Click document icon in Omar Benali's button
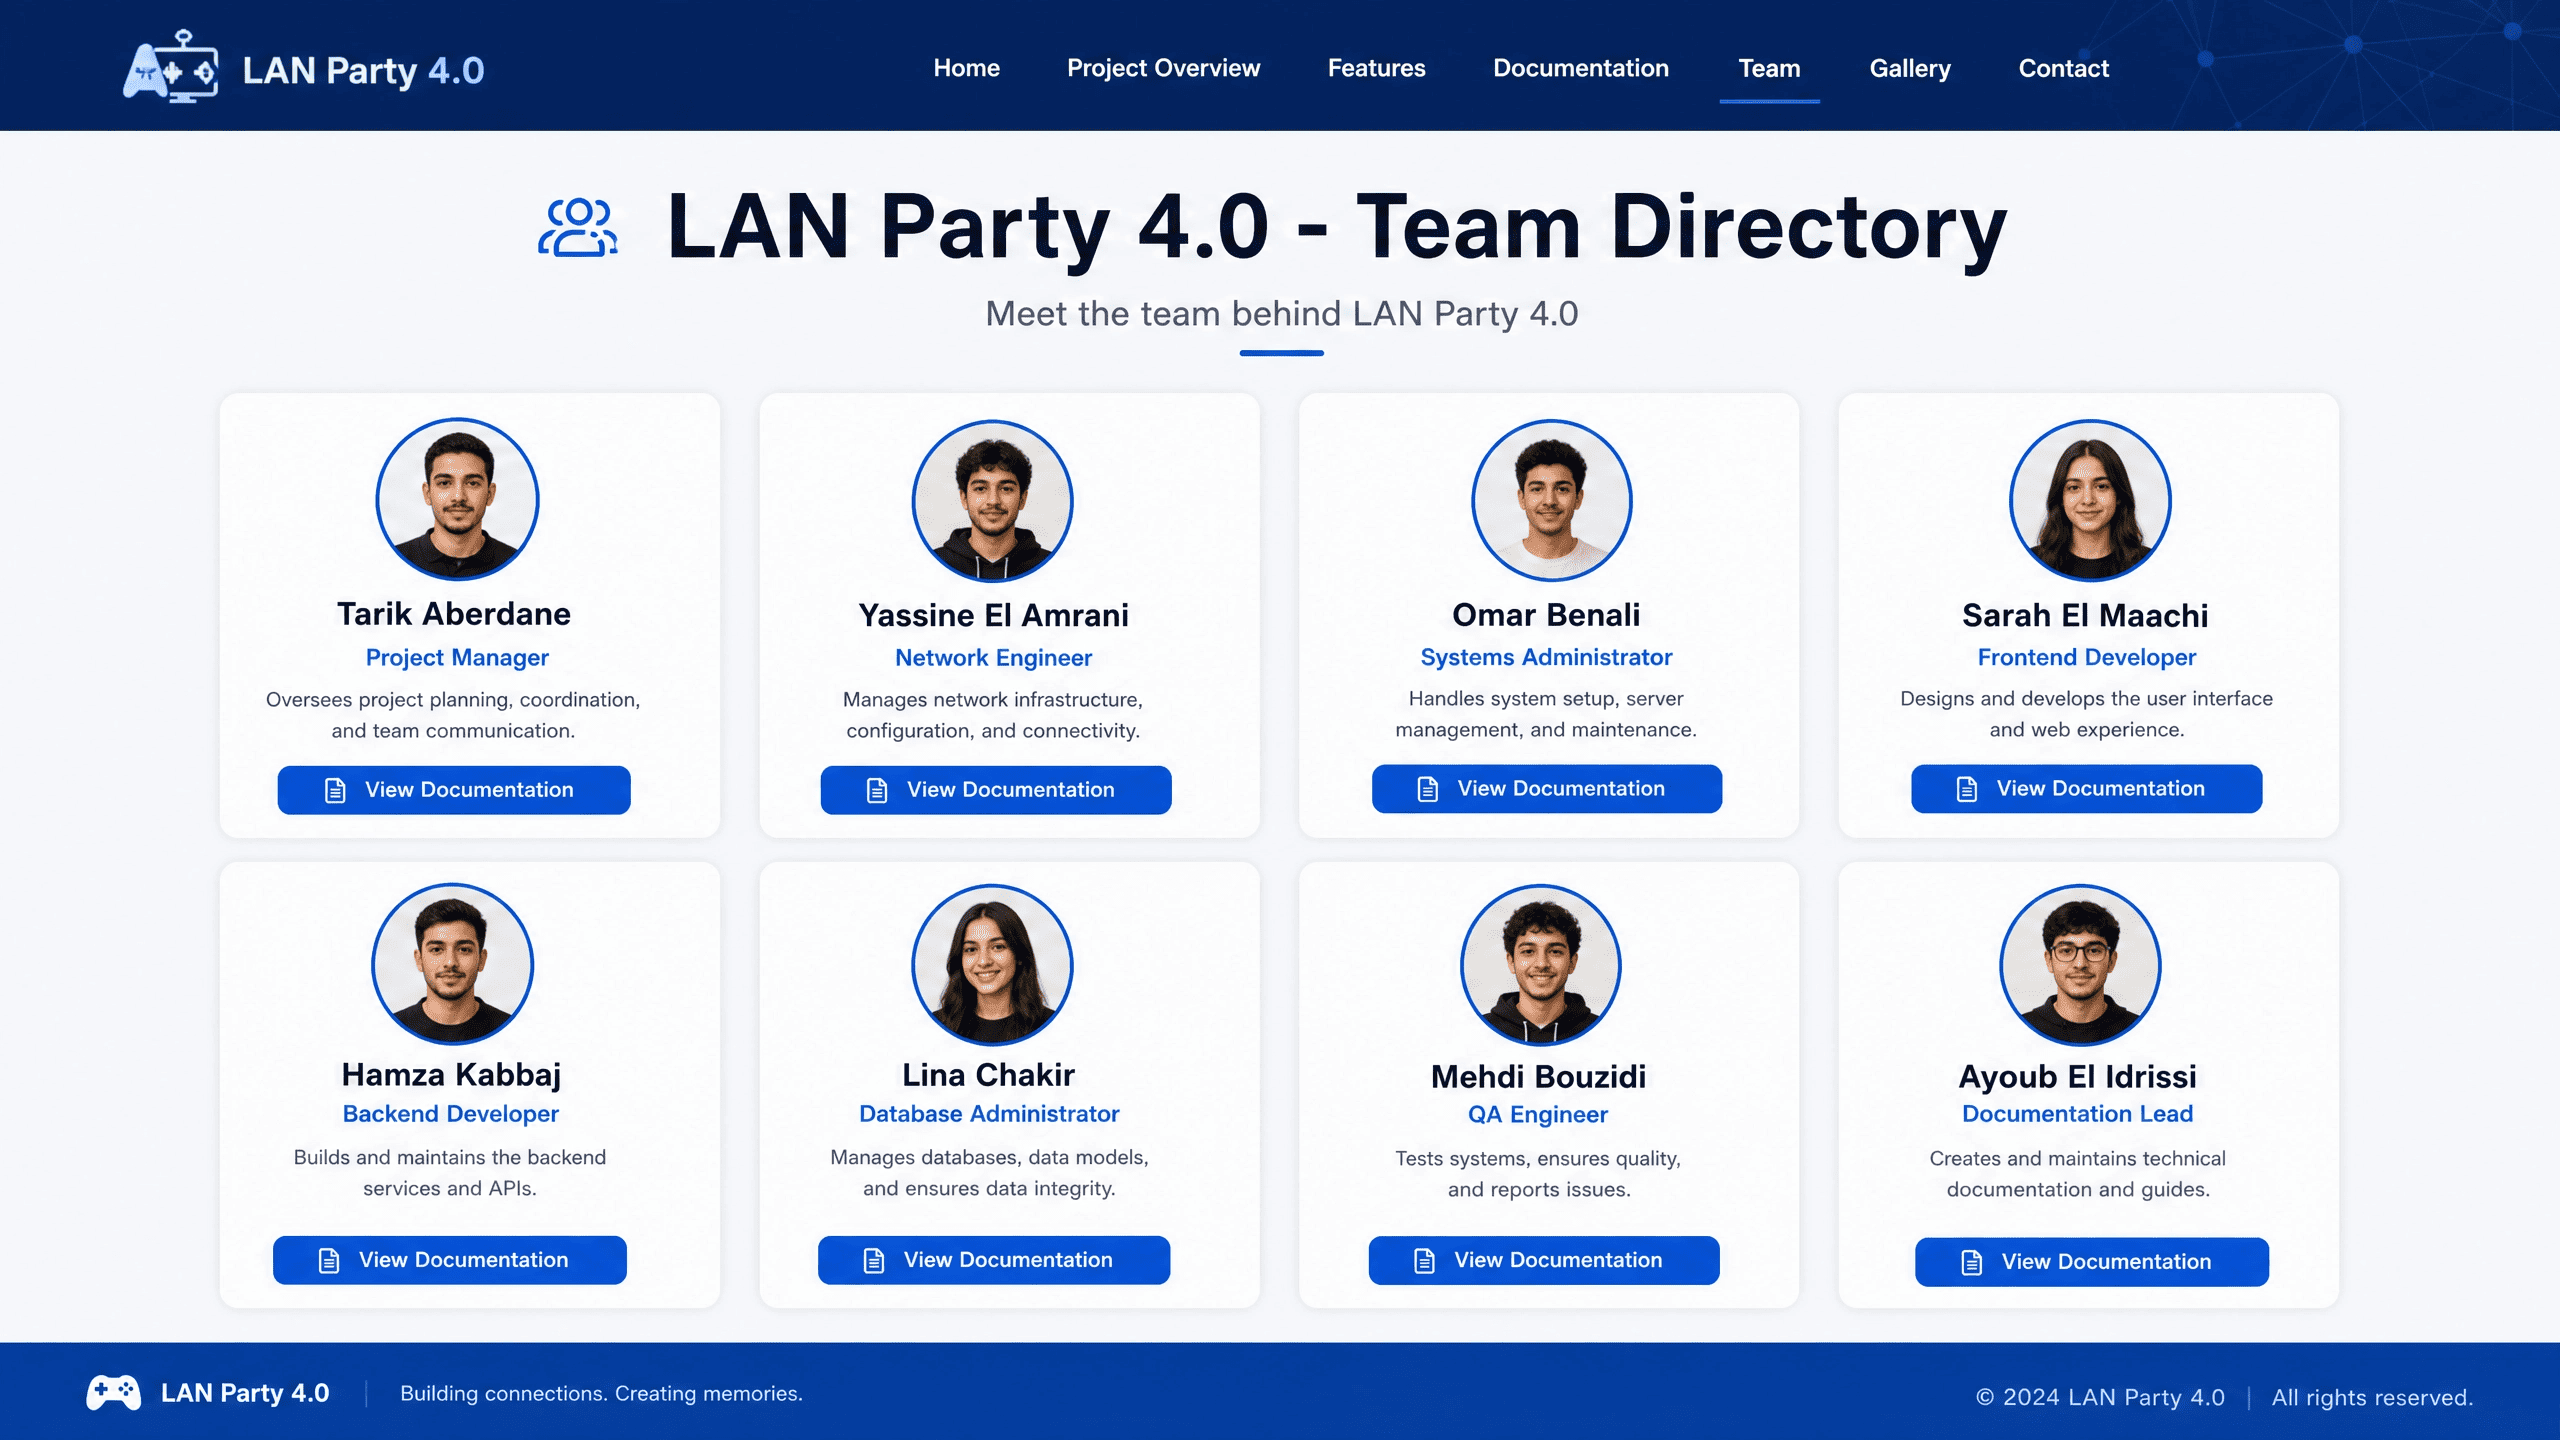This screenshot has height=1440, width=2560. point(1428,789)
